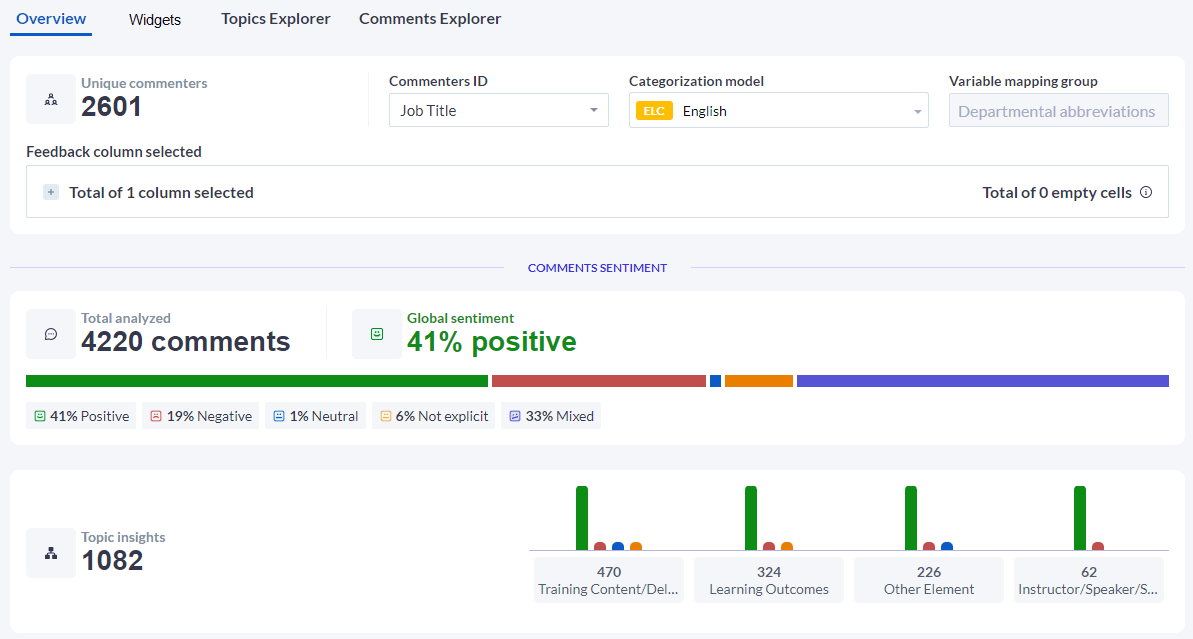
Task: Click the 4220 comments total
Action: click(x=186, y=342)
